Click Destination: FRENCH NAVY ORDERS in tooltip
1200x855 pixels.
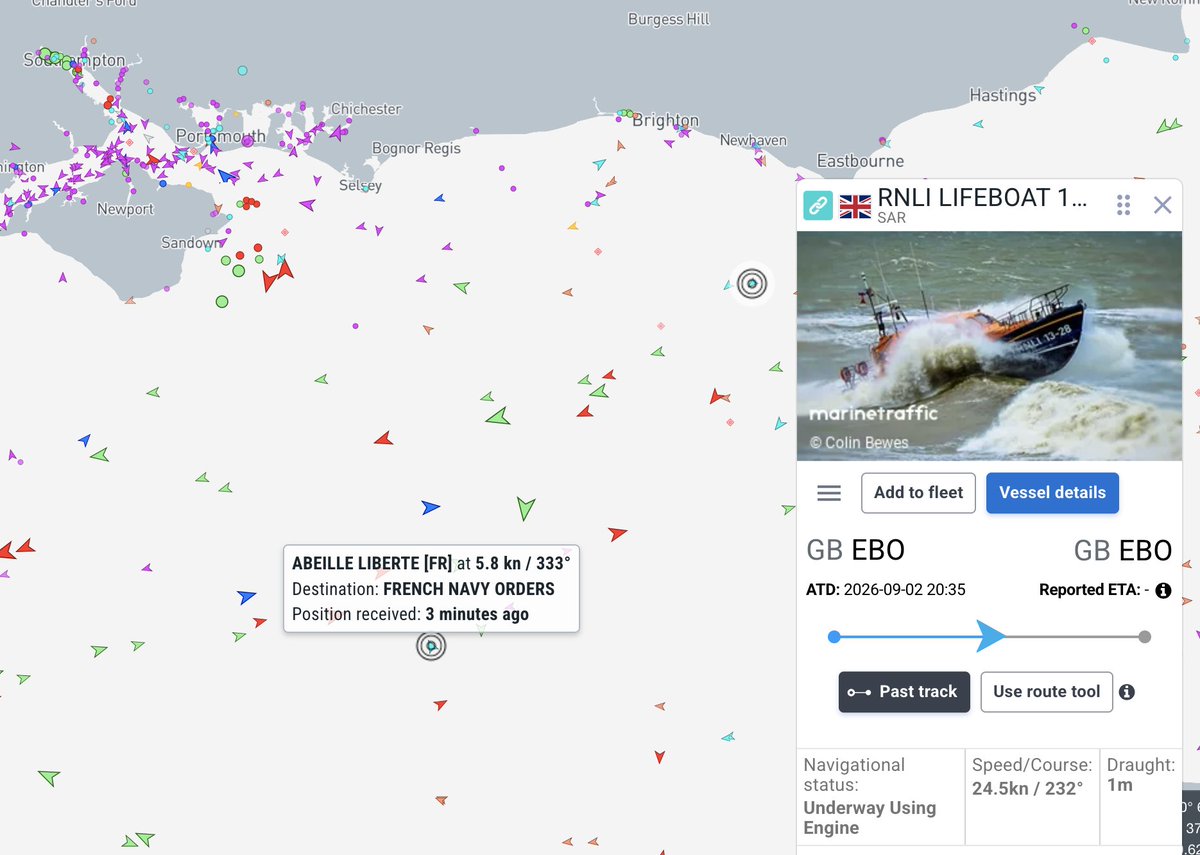click(423, 589)
